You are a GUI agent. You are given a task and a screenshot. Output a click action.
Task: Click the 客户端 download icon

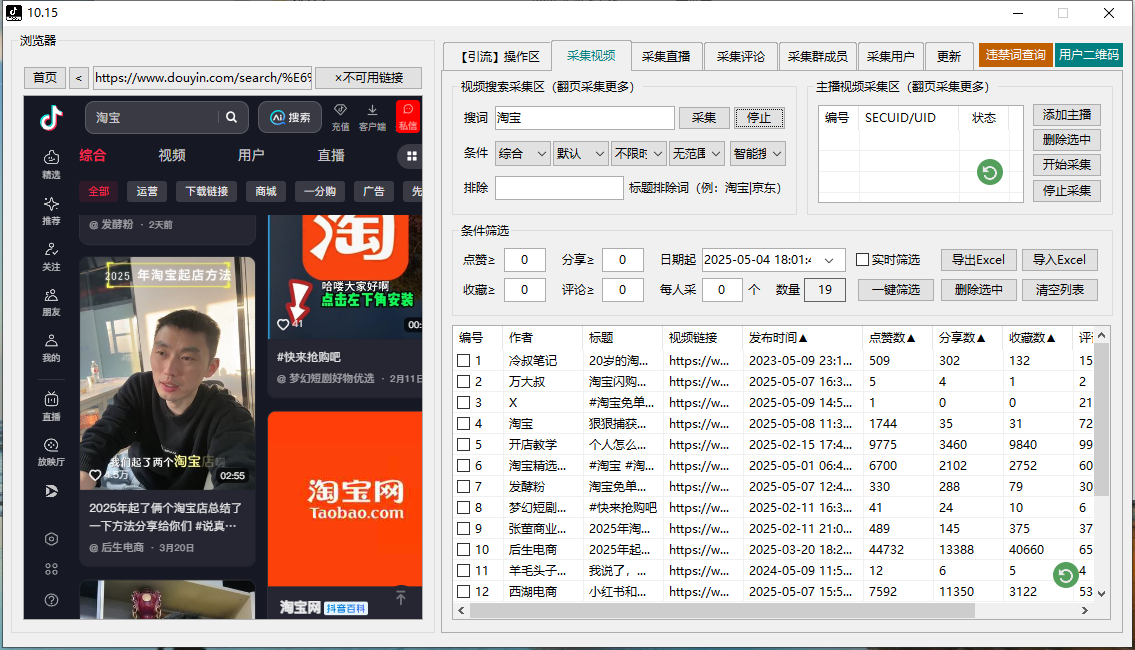[x=372, y=116]
